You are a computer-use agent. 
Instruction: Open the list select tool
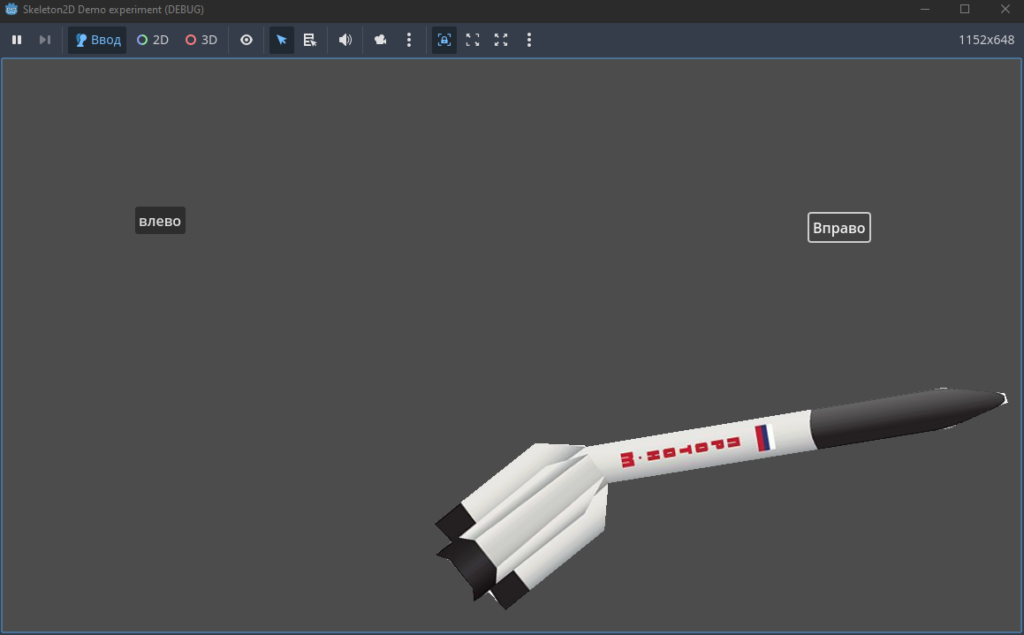pyautogui.click(x=310, y=40)
